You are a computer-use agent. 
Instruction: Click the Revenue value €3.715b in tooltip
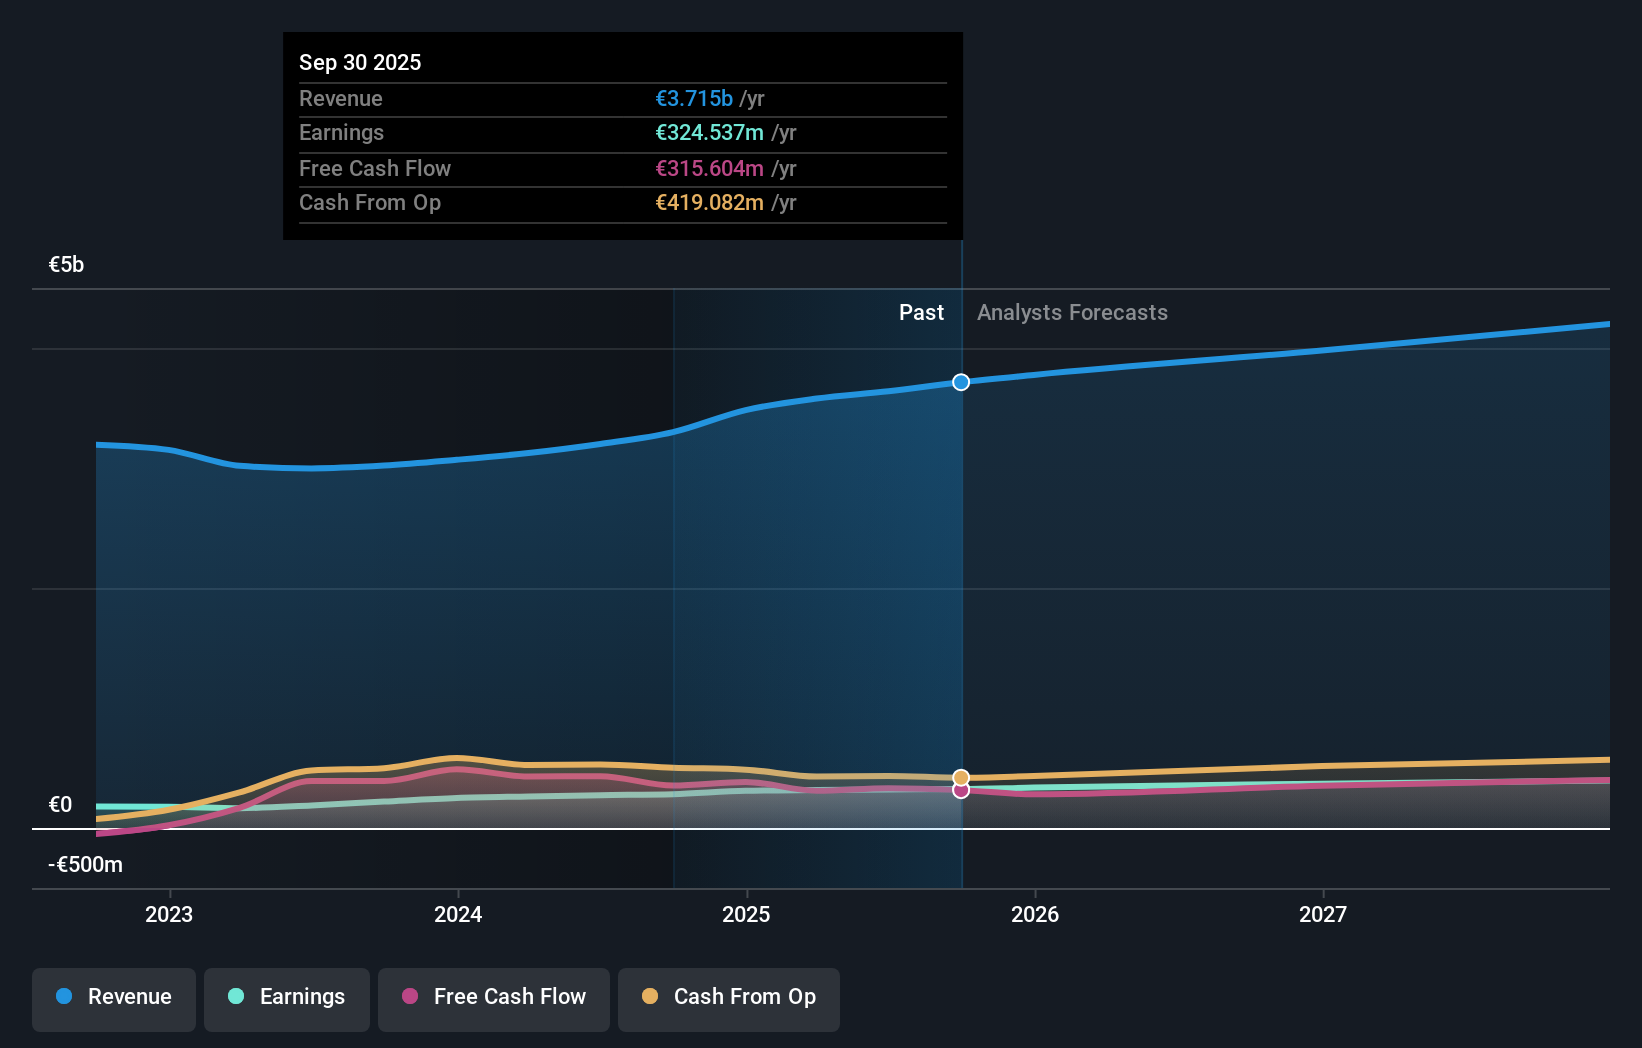pos(696,98)
